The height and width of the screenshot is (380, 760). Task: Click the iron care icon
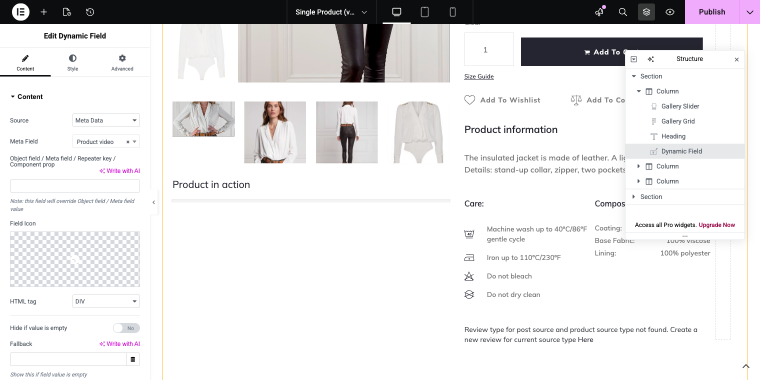coord(469,257)
